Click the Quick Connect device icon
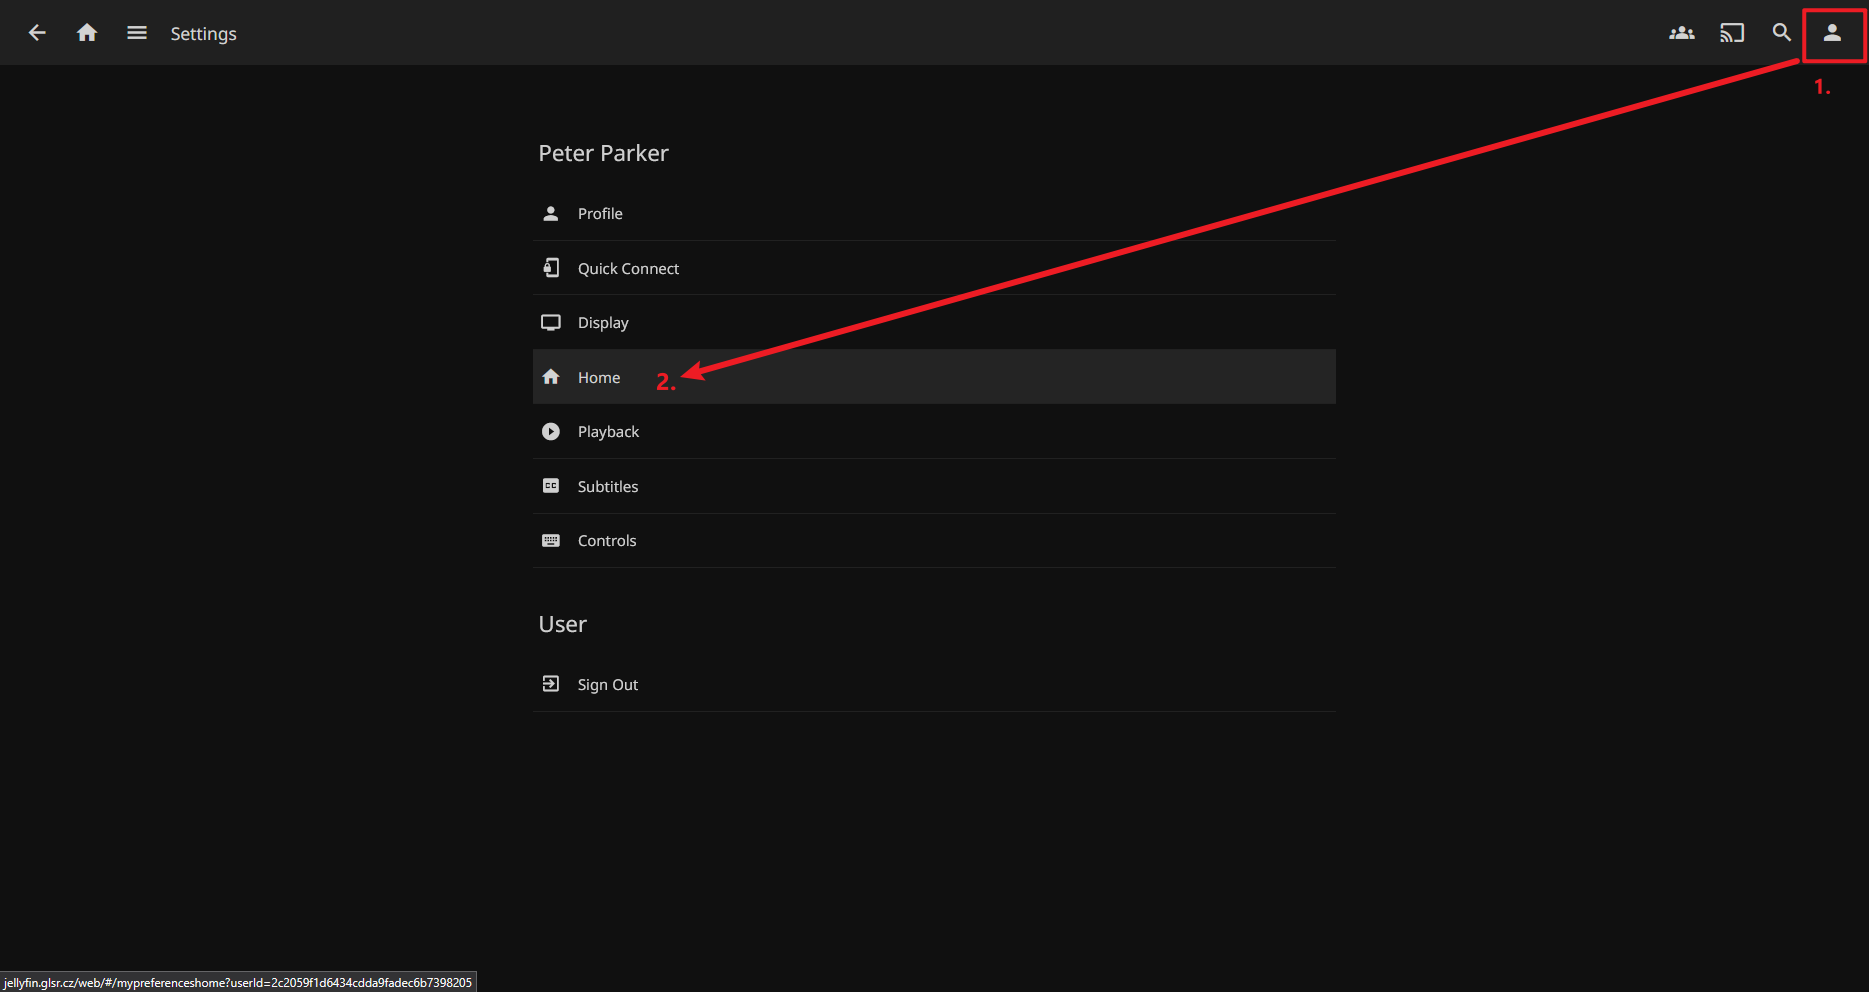Viewport: 1869px width, 992px height. 551,268
